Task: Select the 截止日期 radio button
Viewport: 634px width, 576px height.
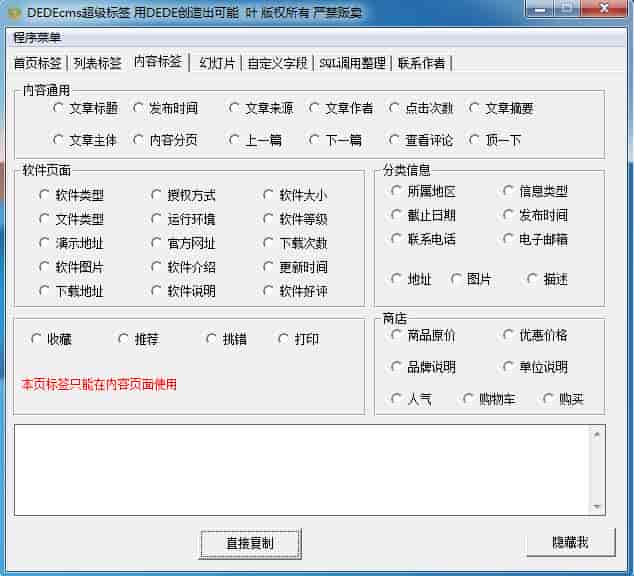Action: coord(423,215)
